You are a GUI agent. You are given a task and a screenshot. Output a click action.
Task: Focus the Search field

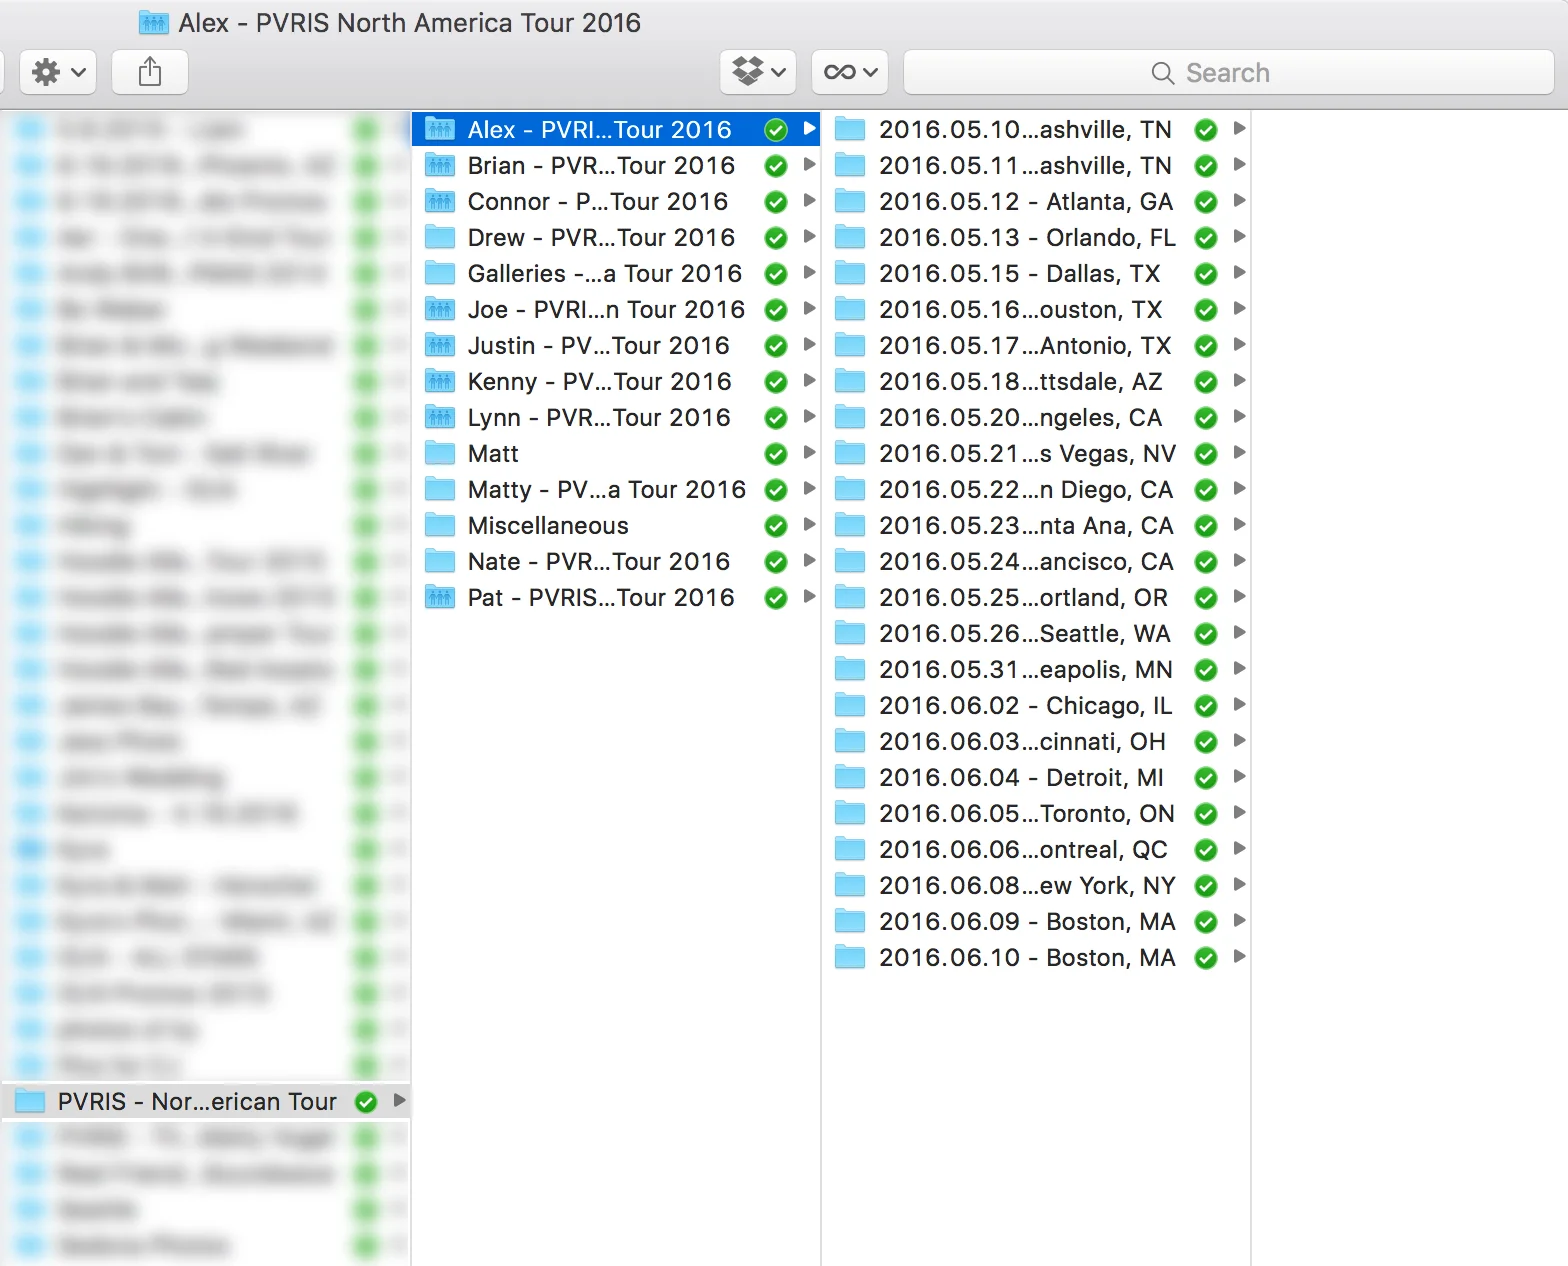[1228, 72]
